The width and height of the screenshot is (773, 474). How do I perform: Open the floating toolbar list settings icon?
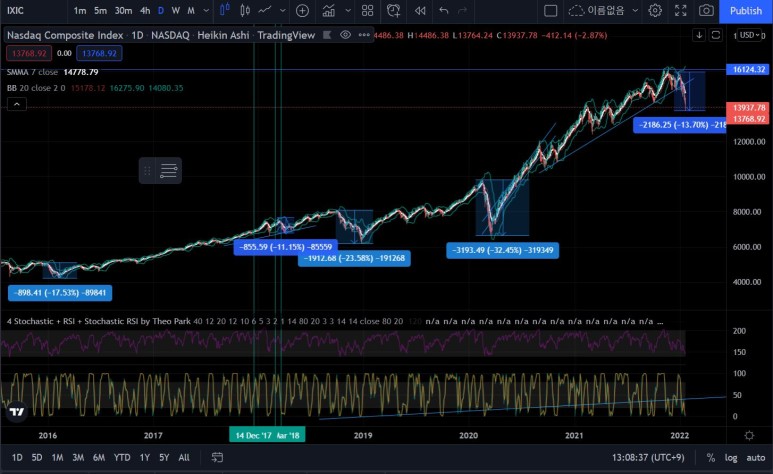tap(169, 171)
